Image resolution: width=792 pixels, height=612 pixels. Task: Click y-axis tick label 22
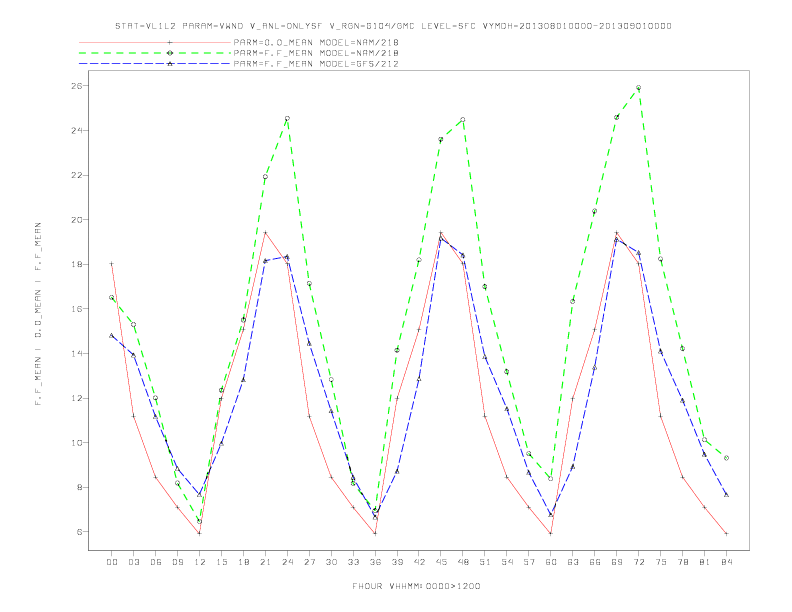[75, 175]
